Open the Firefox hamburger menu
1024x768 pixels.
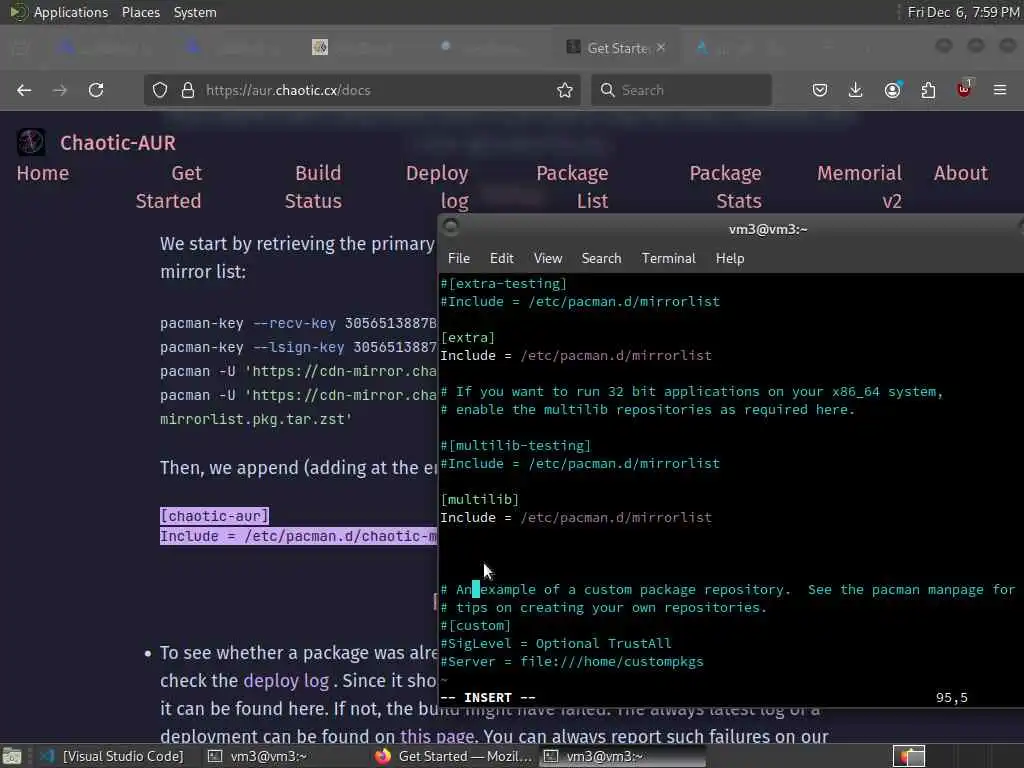1000,90
